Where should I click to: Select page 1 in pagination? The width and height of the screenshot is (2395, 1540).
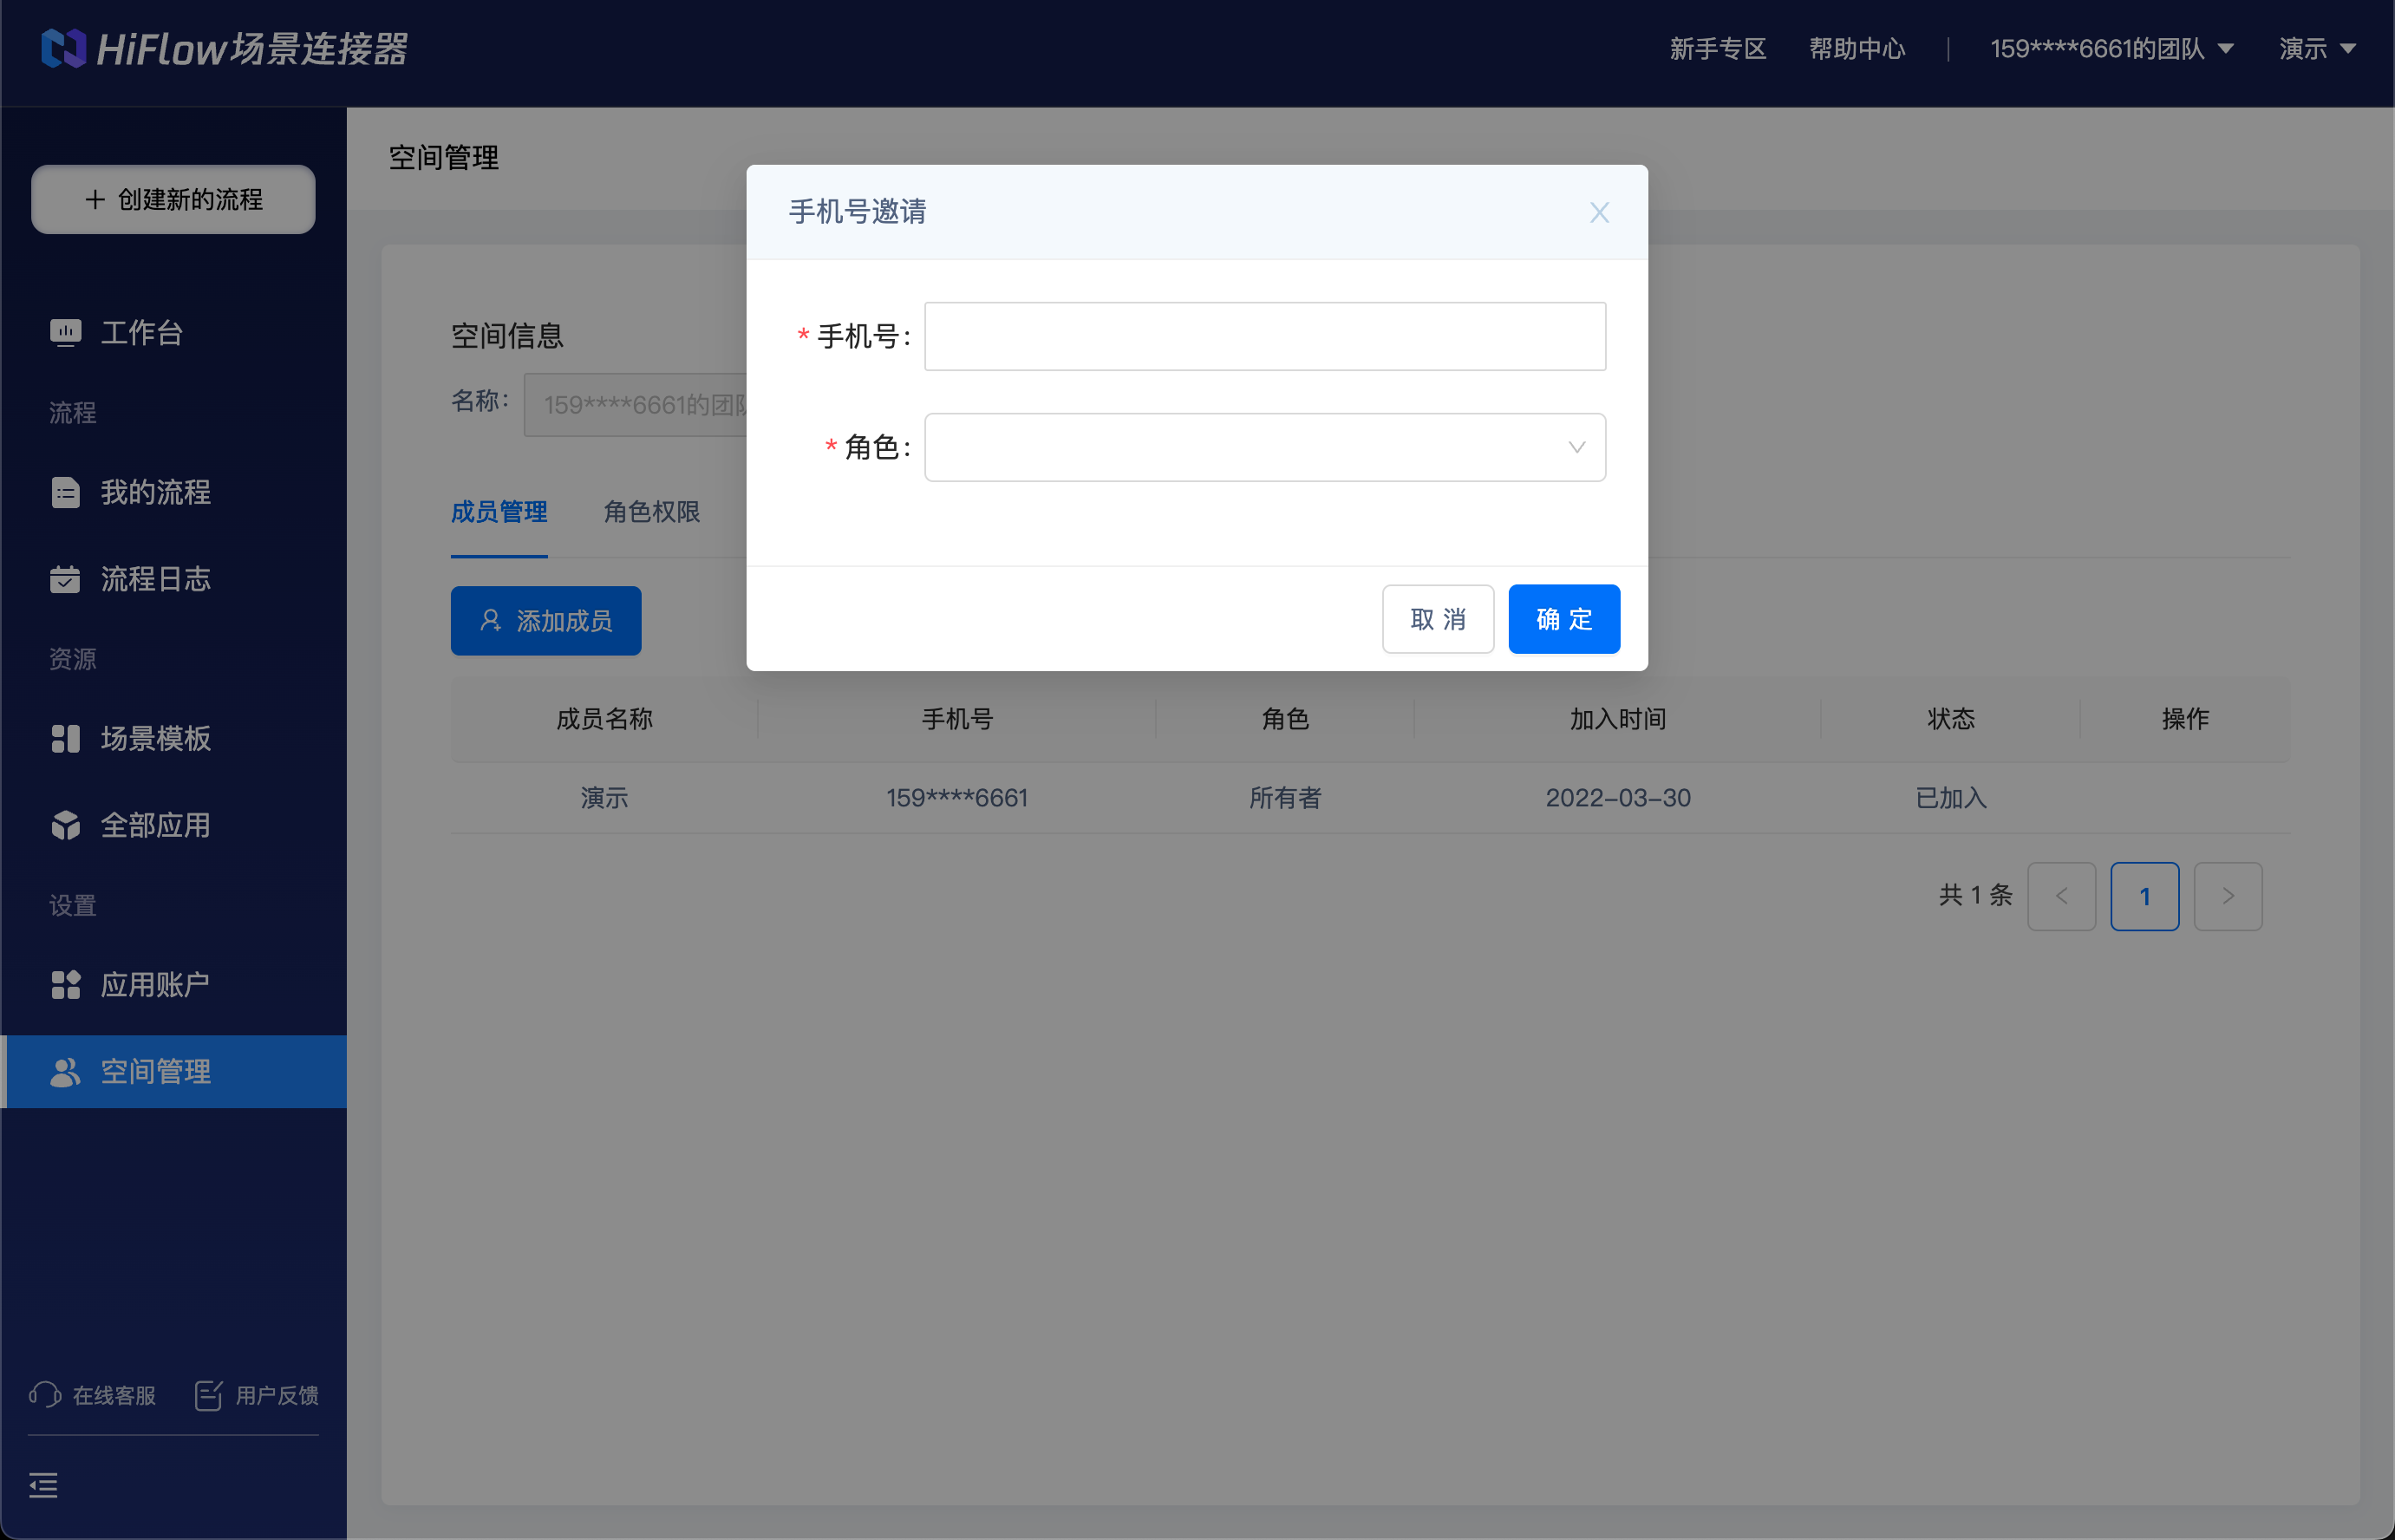click(2145, 896)
